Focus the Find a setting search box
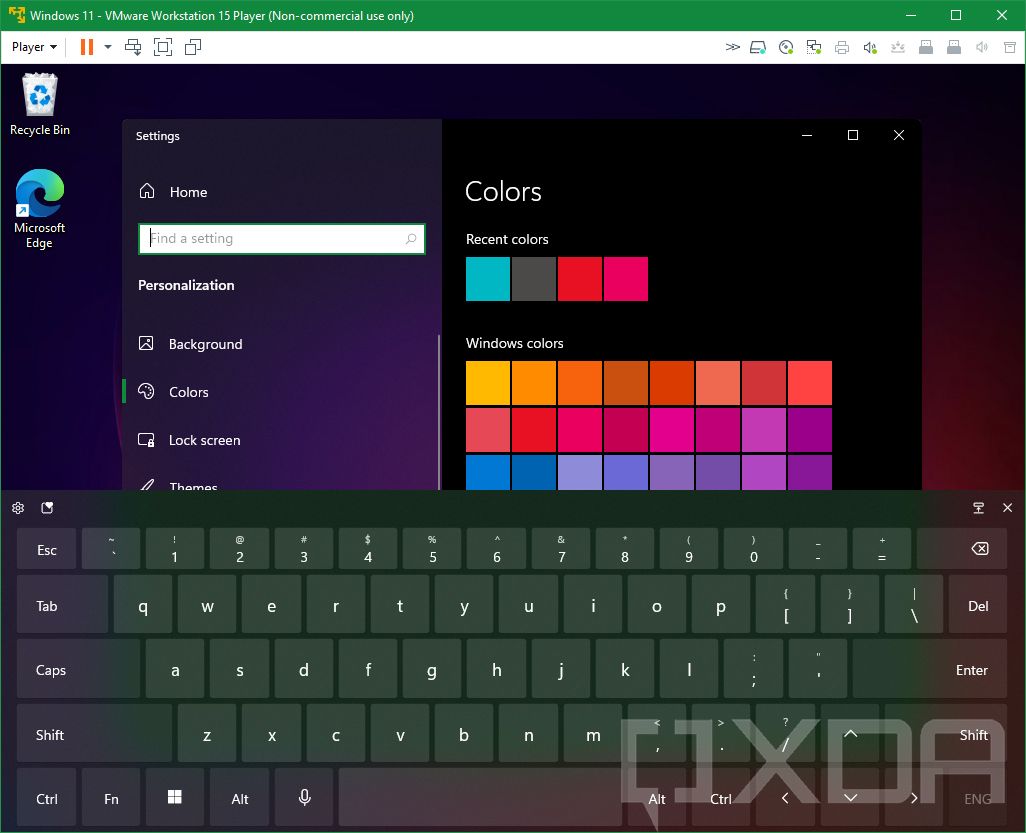Viewport: 1026px width, 833px height. (x=282, y=239)
